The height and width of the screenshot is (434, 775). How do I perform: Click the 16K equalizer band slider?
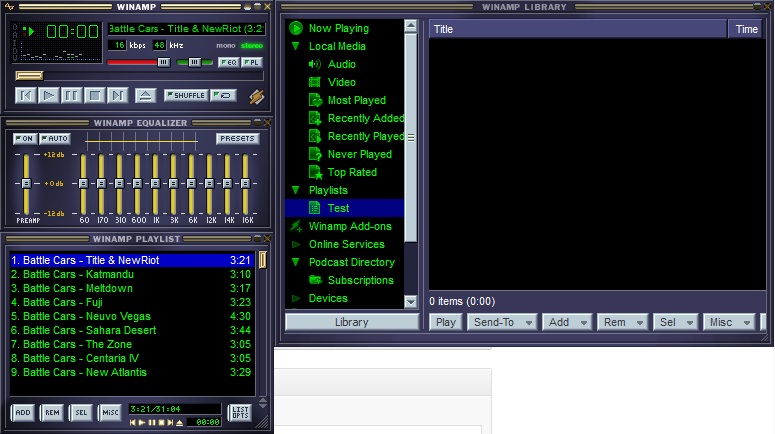point(245,183)
